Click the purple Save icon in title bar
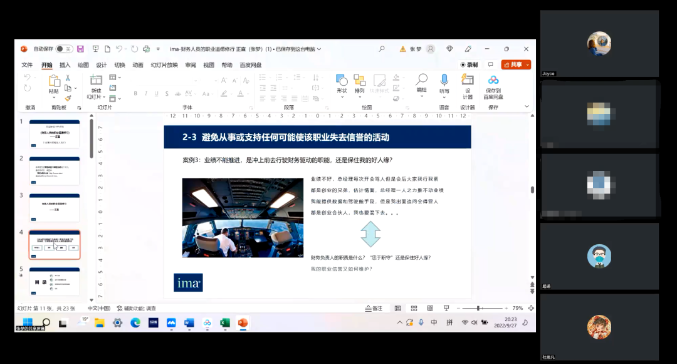 (80, 49)
